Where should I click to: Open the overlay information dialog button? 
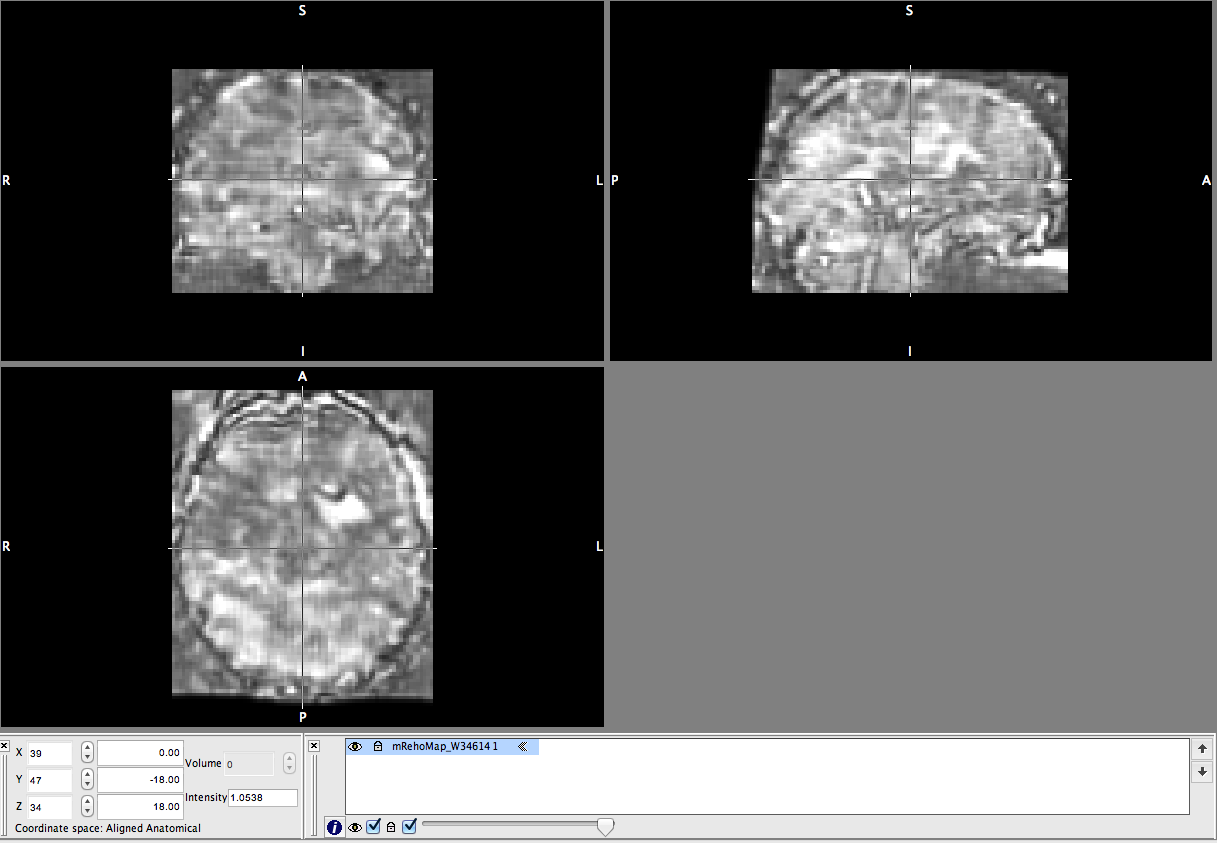click(x=334, y=827)
